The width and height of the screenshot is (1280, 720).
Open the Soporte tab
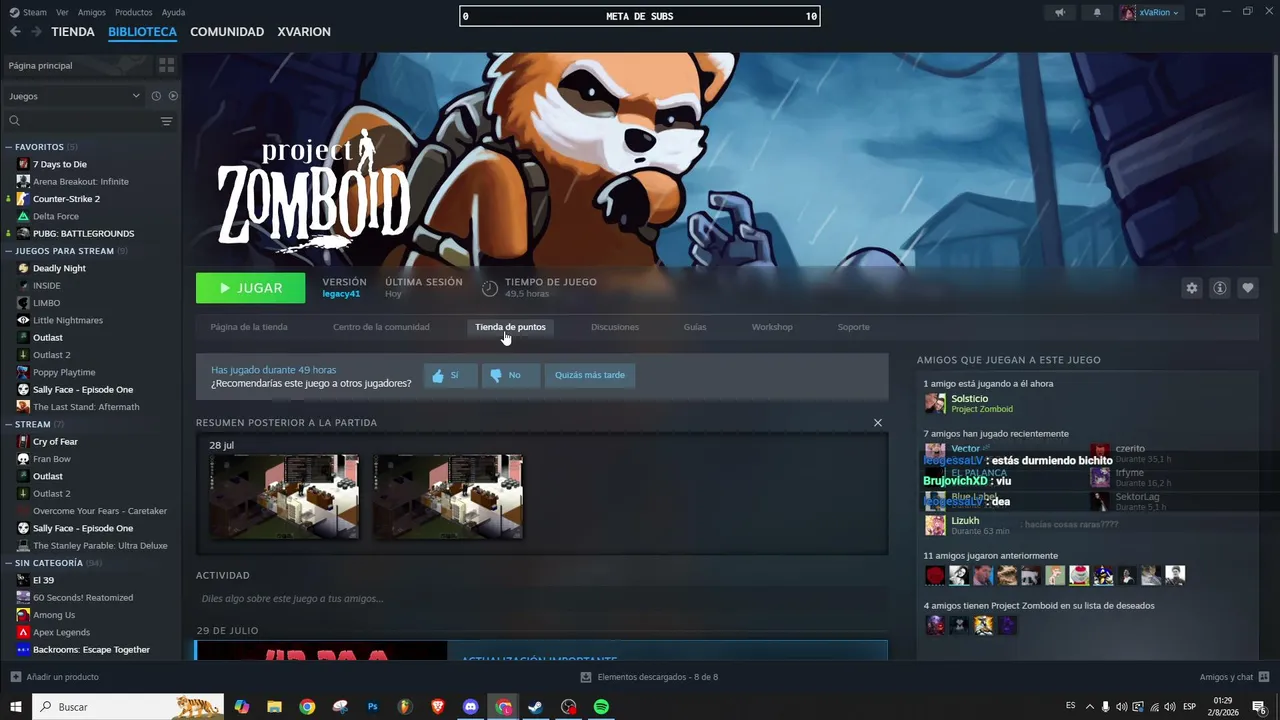pyautogui.click(x=854, y=327)
